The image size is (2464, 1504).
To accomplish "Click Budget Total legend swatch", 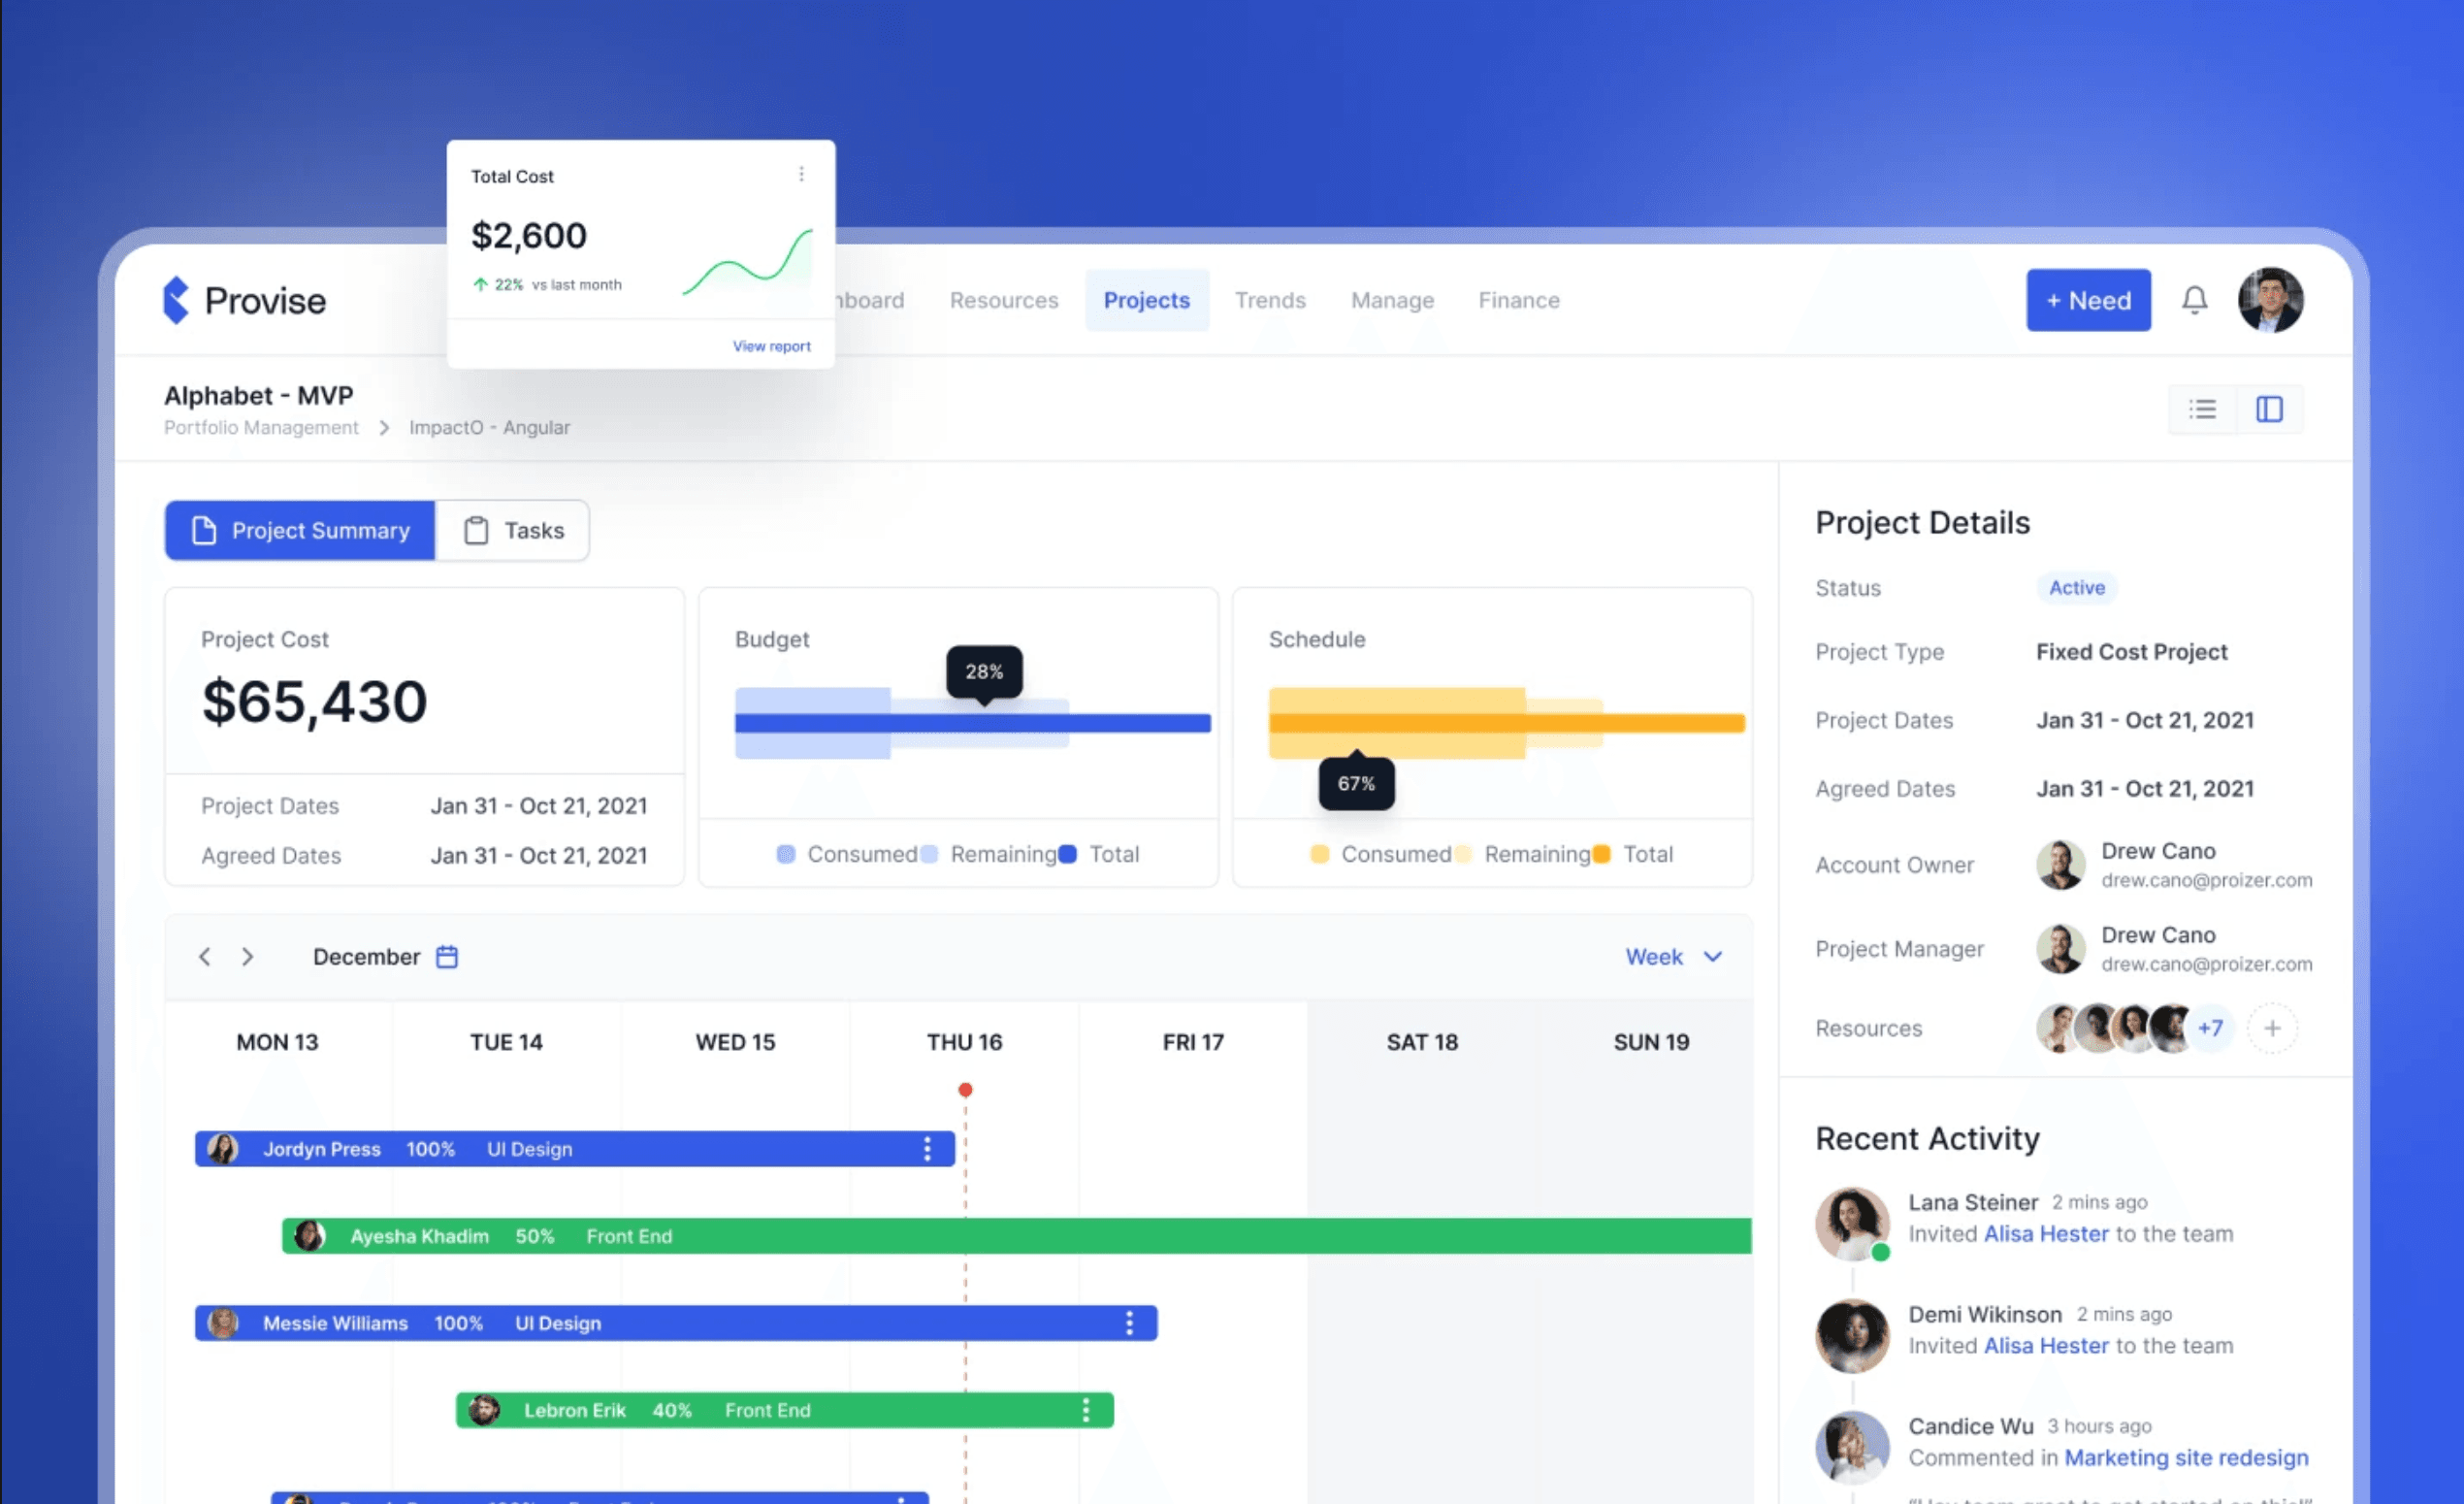I will point(1067,854).
